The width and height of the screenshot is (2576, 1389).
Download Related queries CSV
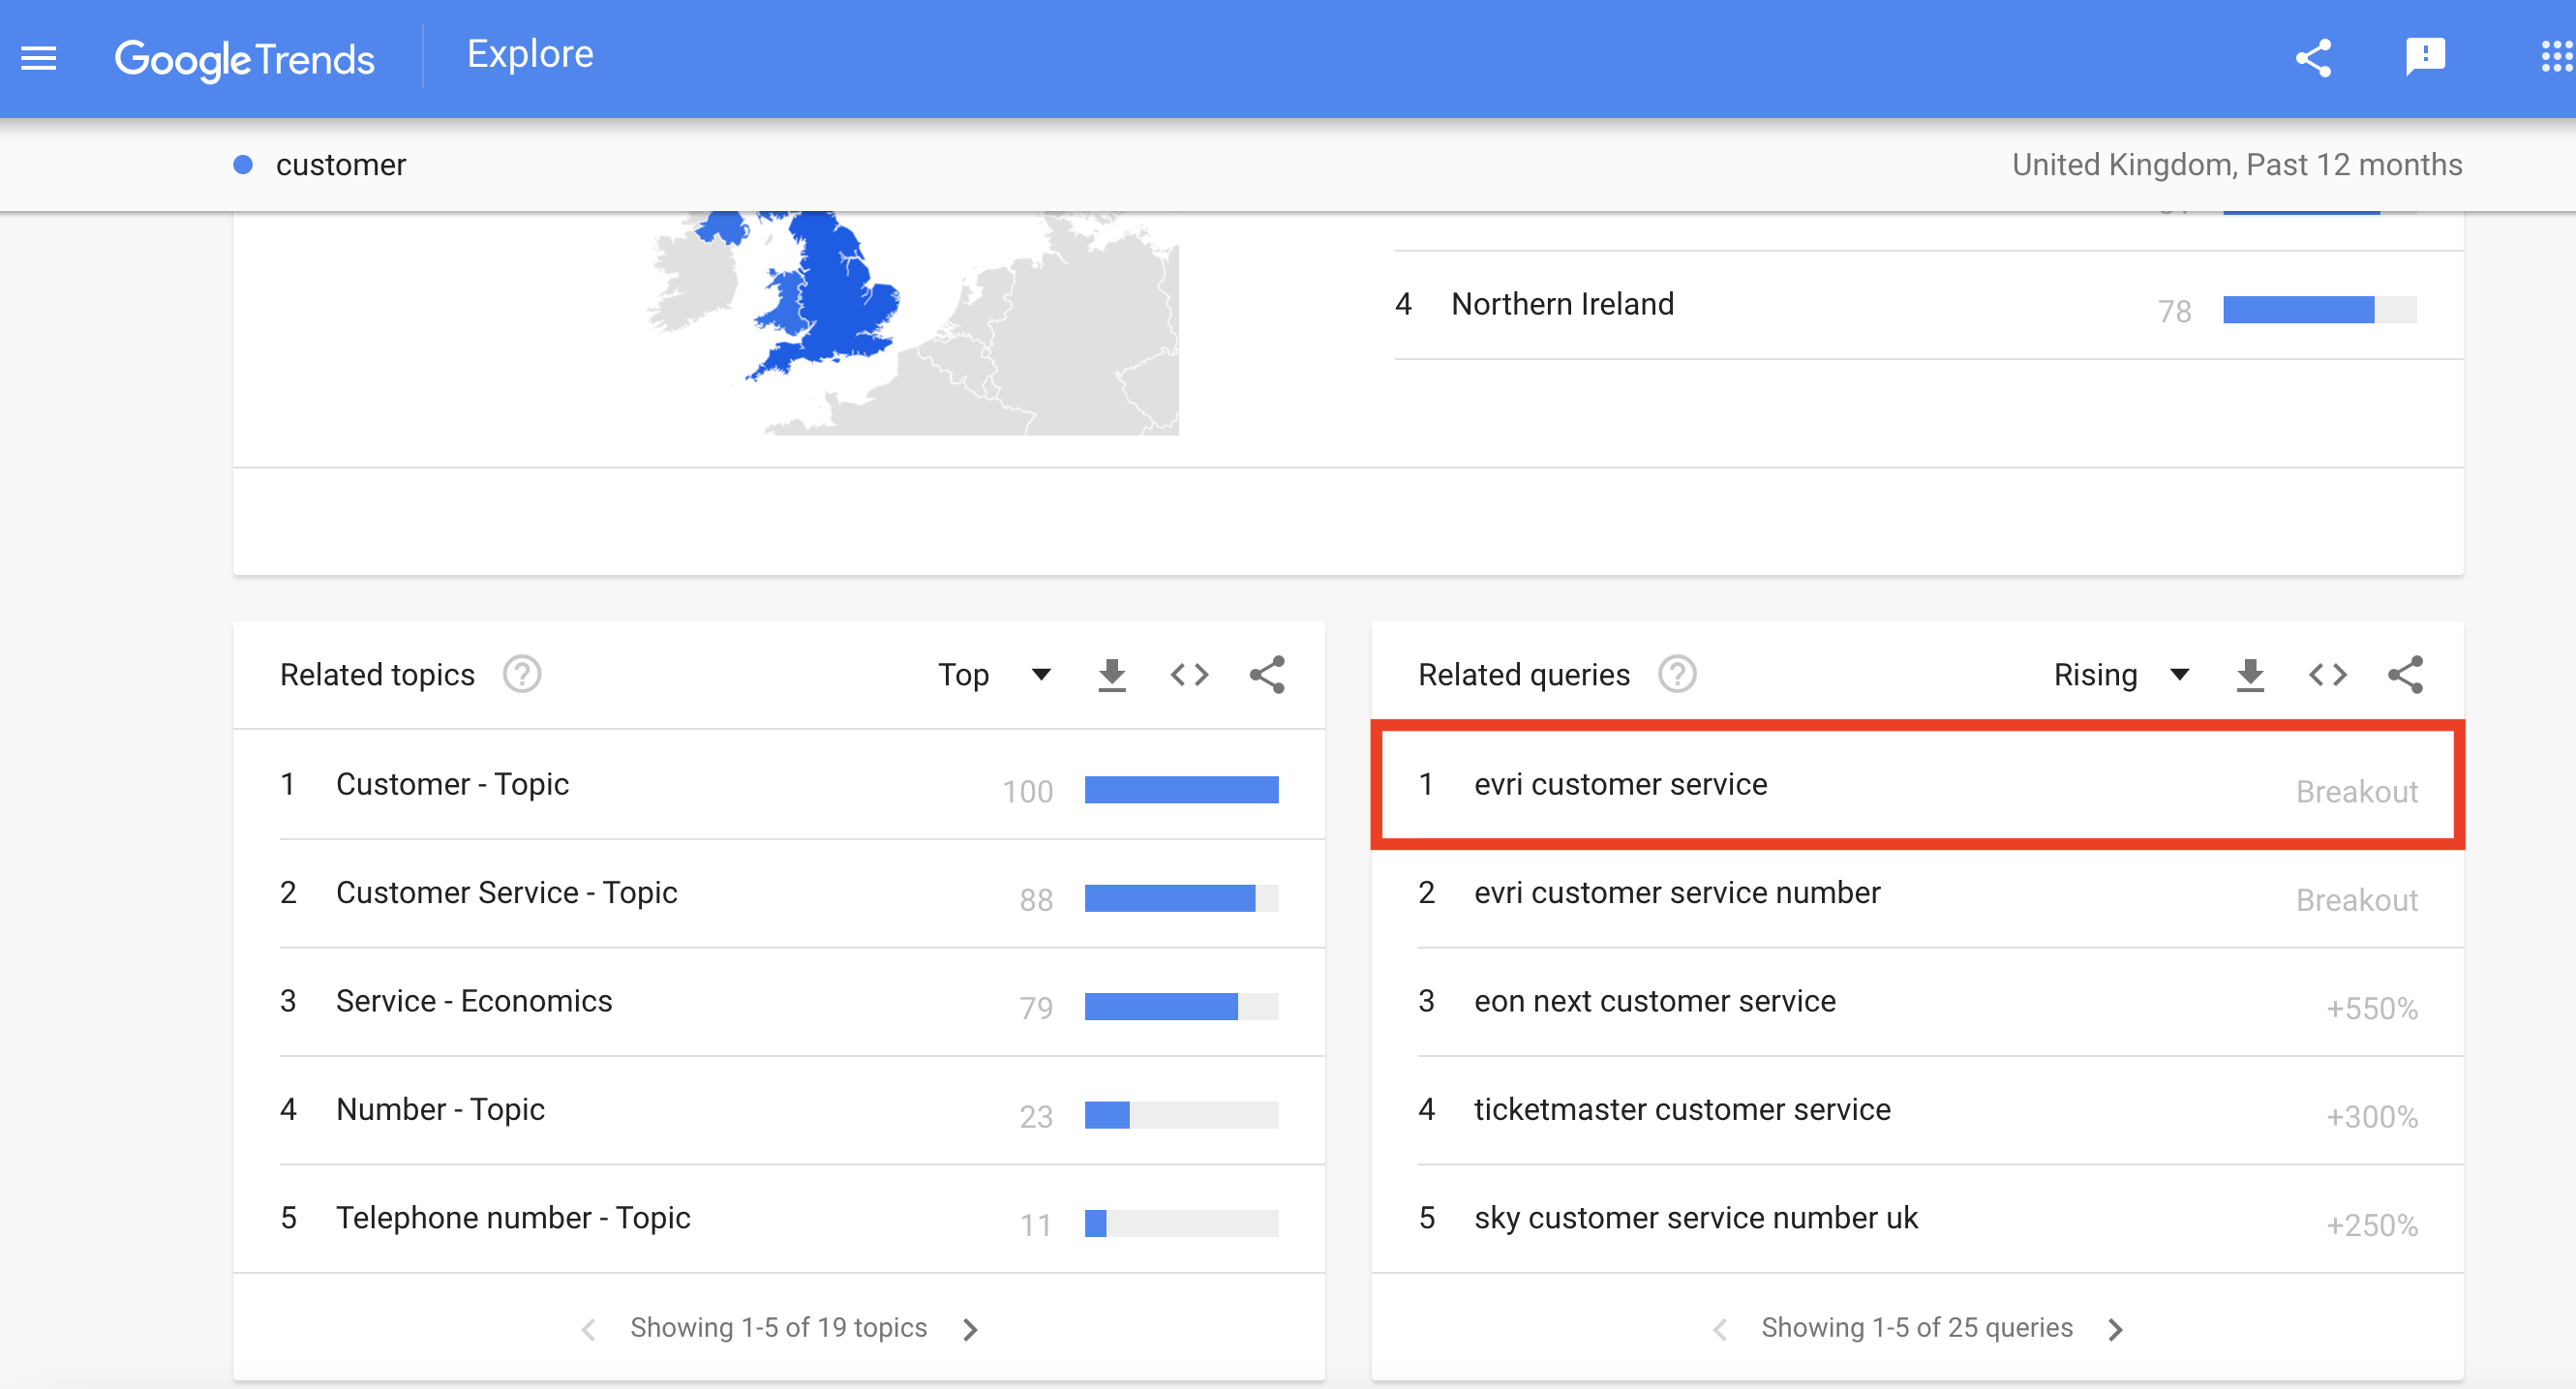pos(2250,675)
